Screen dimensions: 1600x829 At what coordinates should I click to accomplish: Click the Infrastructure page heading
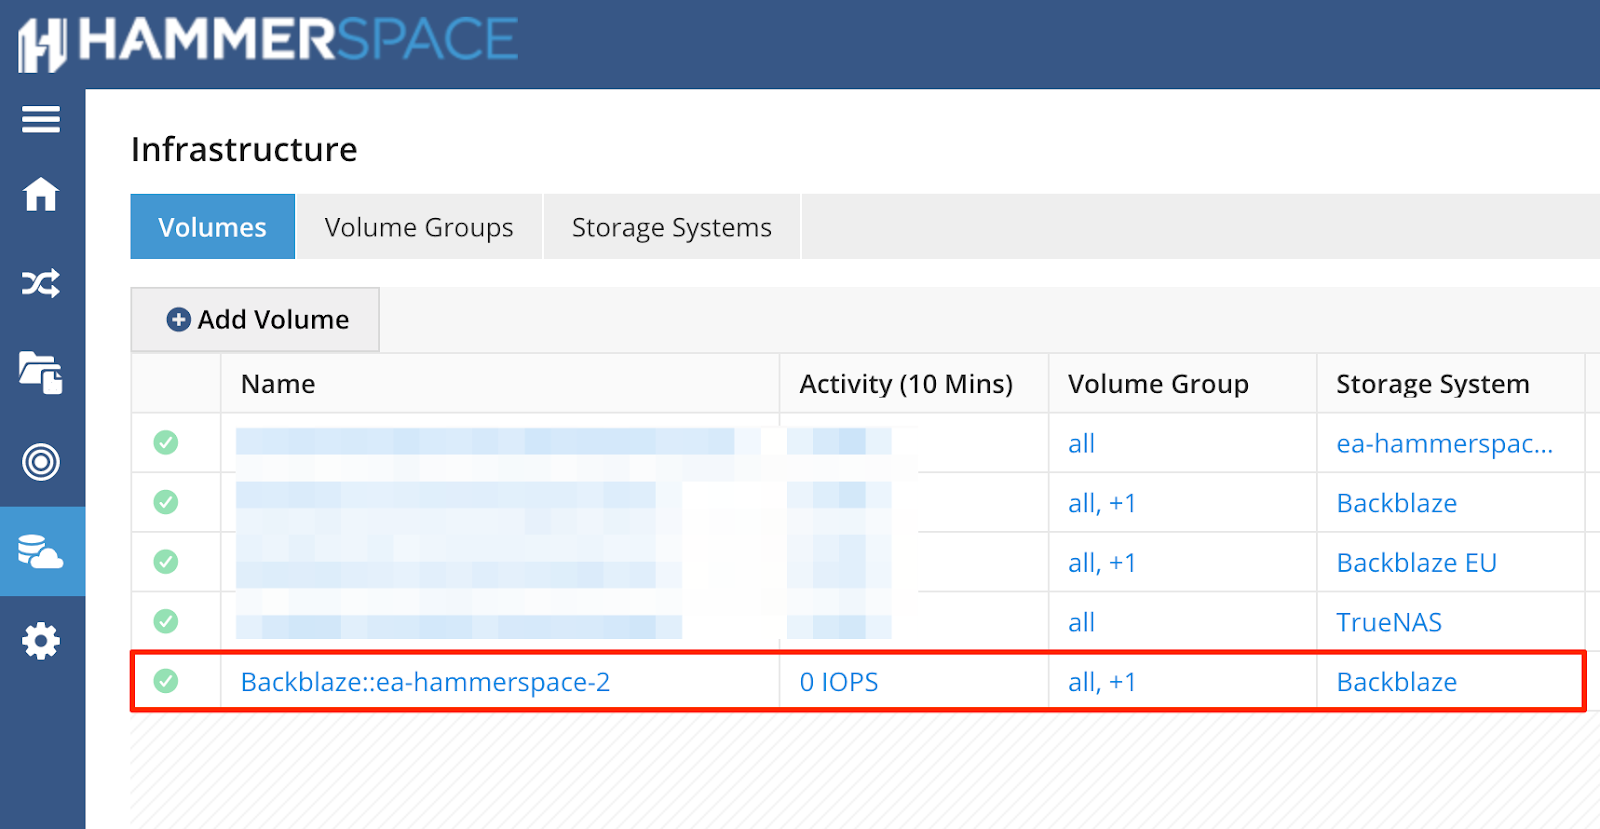(244, 149)
